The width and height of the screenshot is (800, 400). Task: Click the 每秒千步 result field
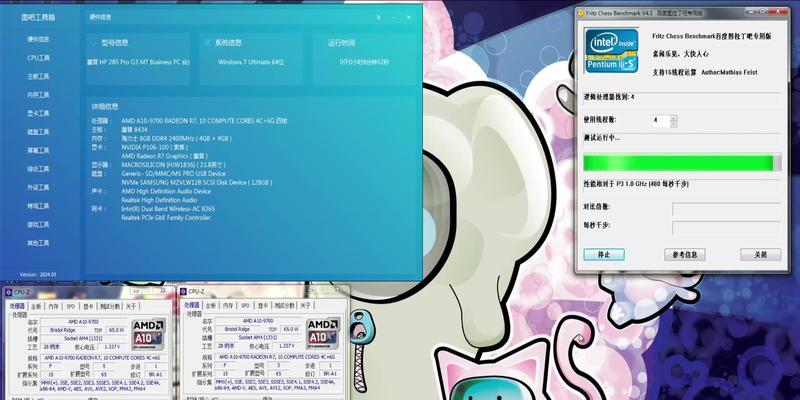coord(726,228)
